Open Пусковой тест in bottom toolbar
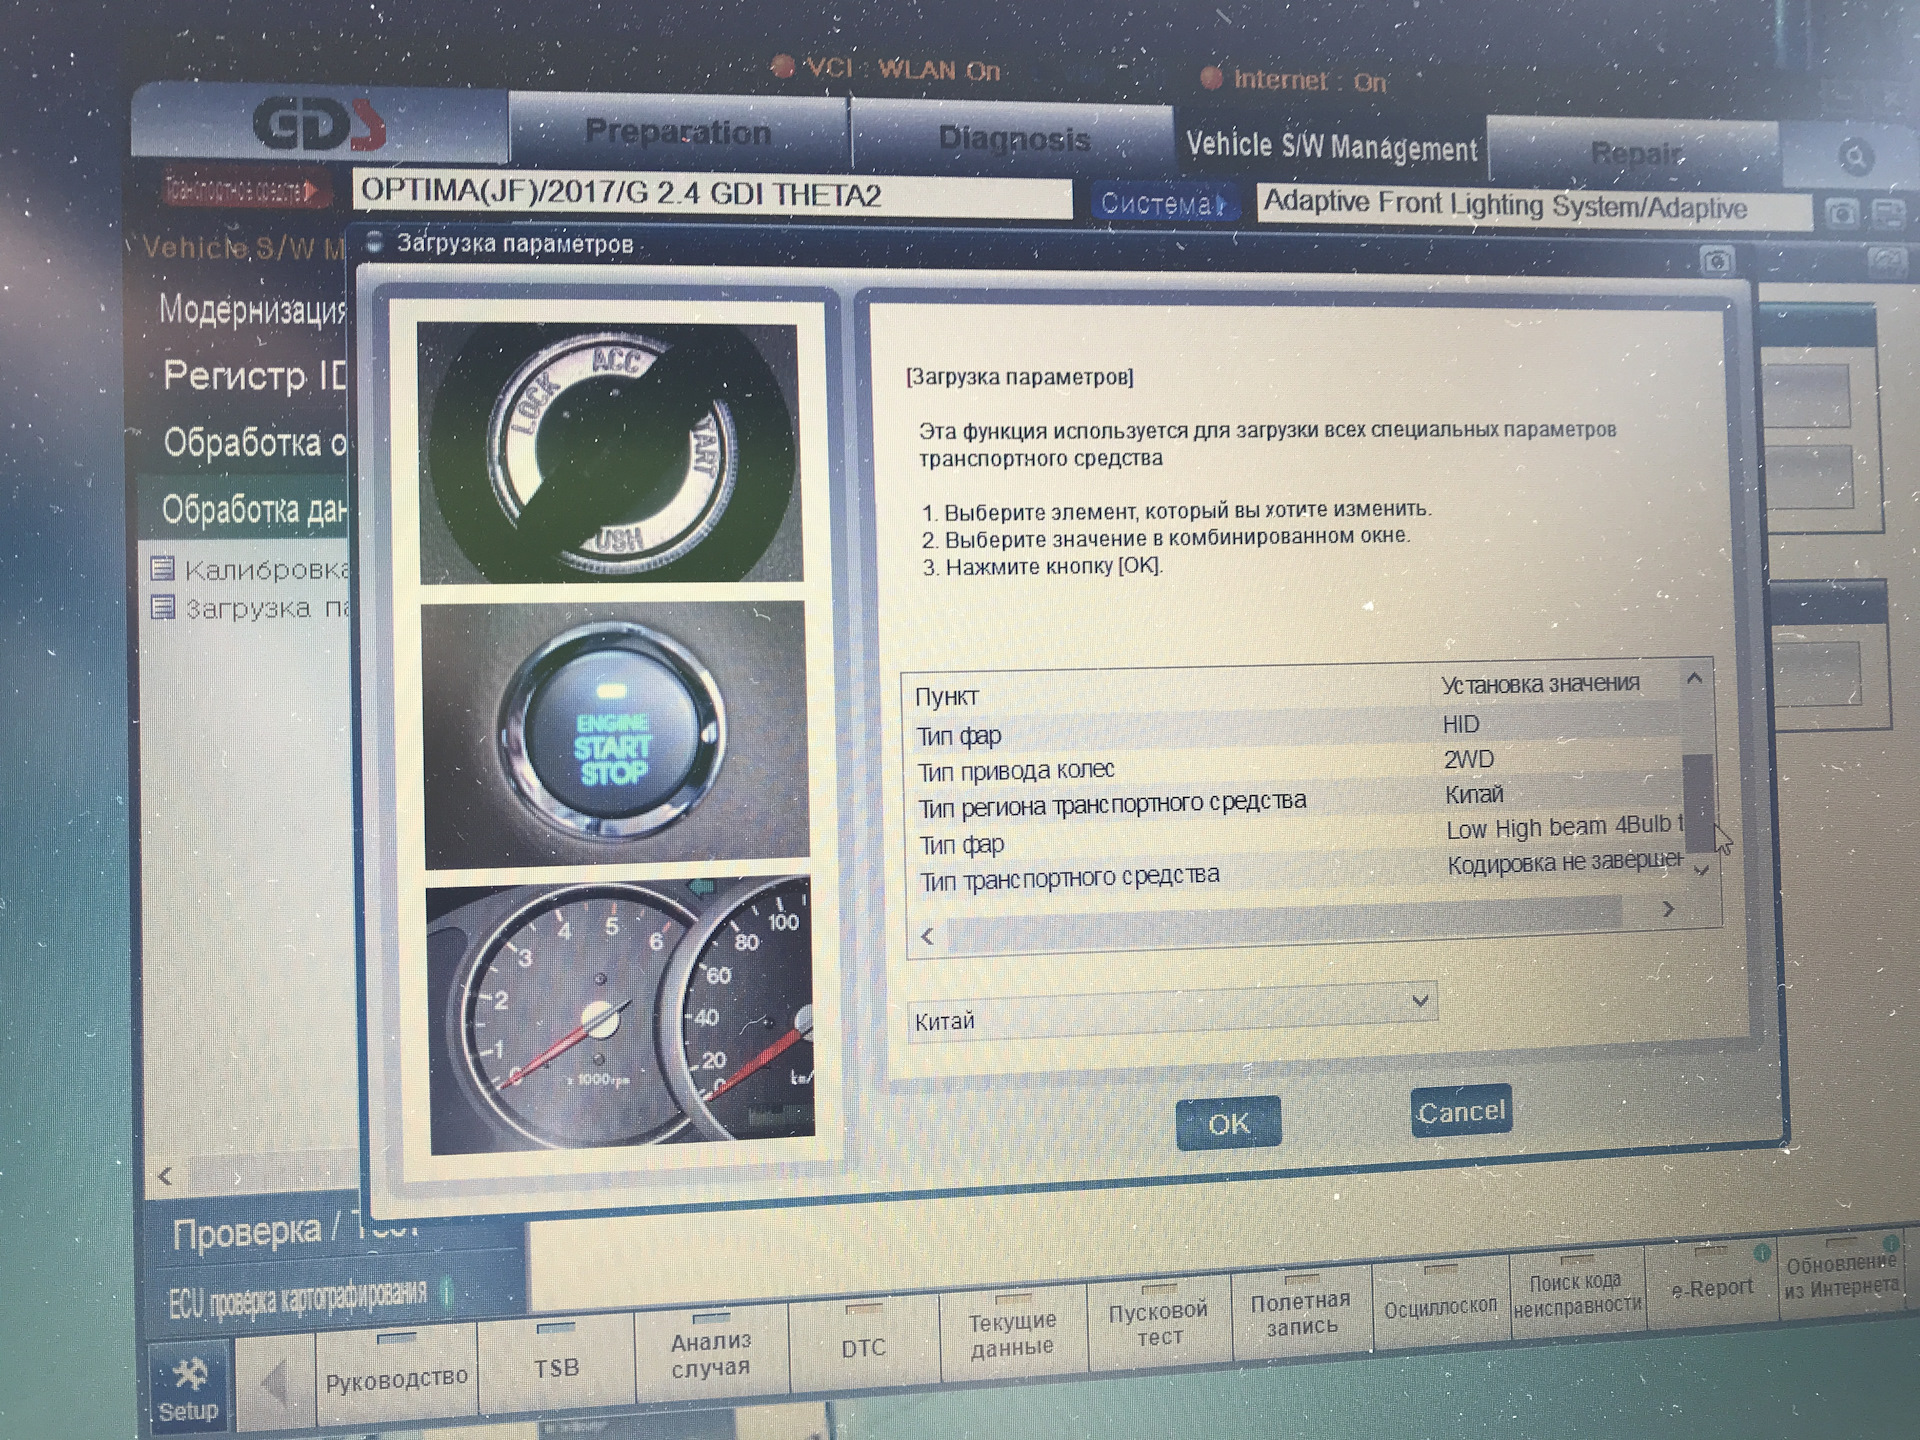This screenshot has width=1920, height=1440. coord(1158,1322)
